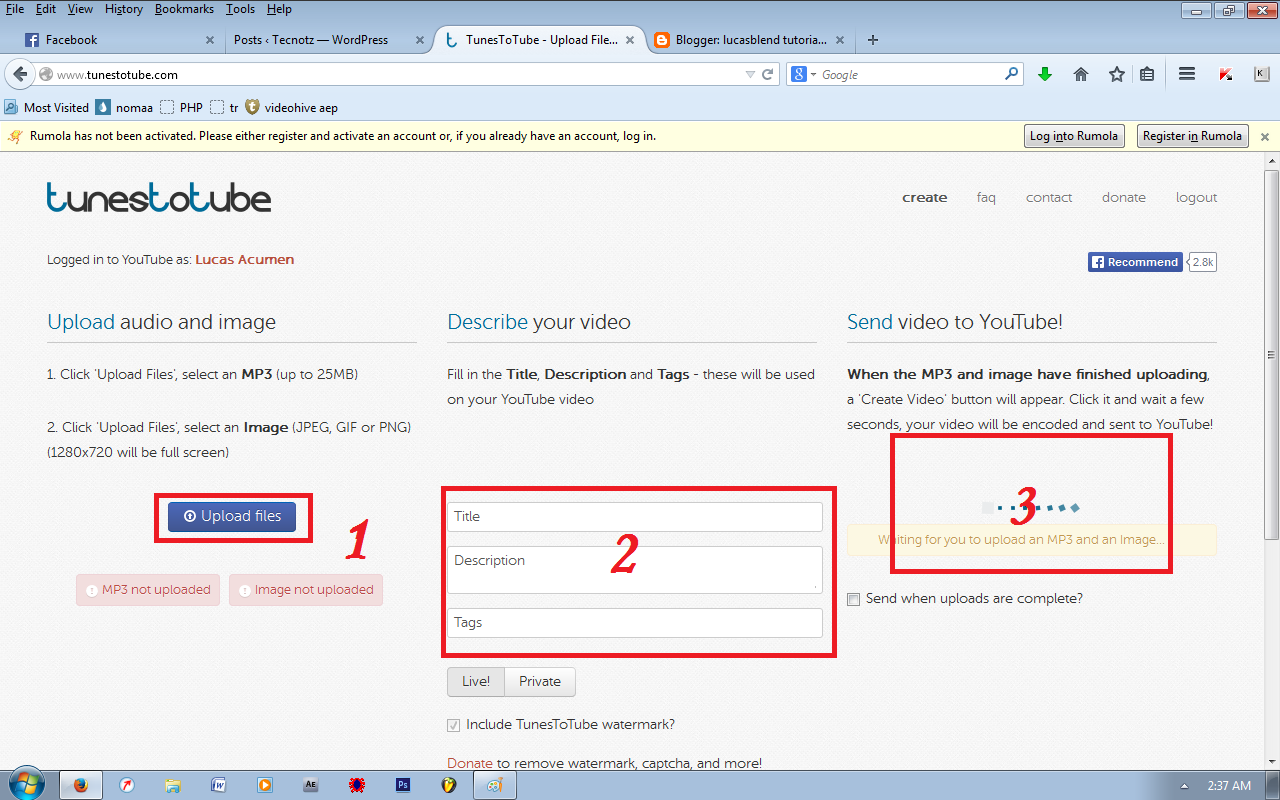Click the Lucas Acumen account name
The width and height of the screenshot is (1280, 800).
(245, 260)
